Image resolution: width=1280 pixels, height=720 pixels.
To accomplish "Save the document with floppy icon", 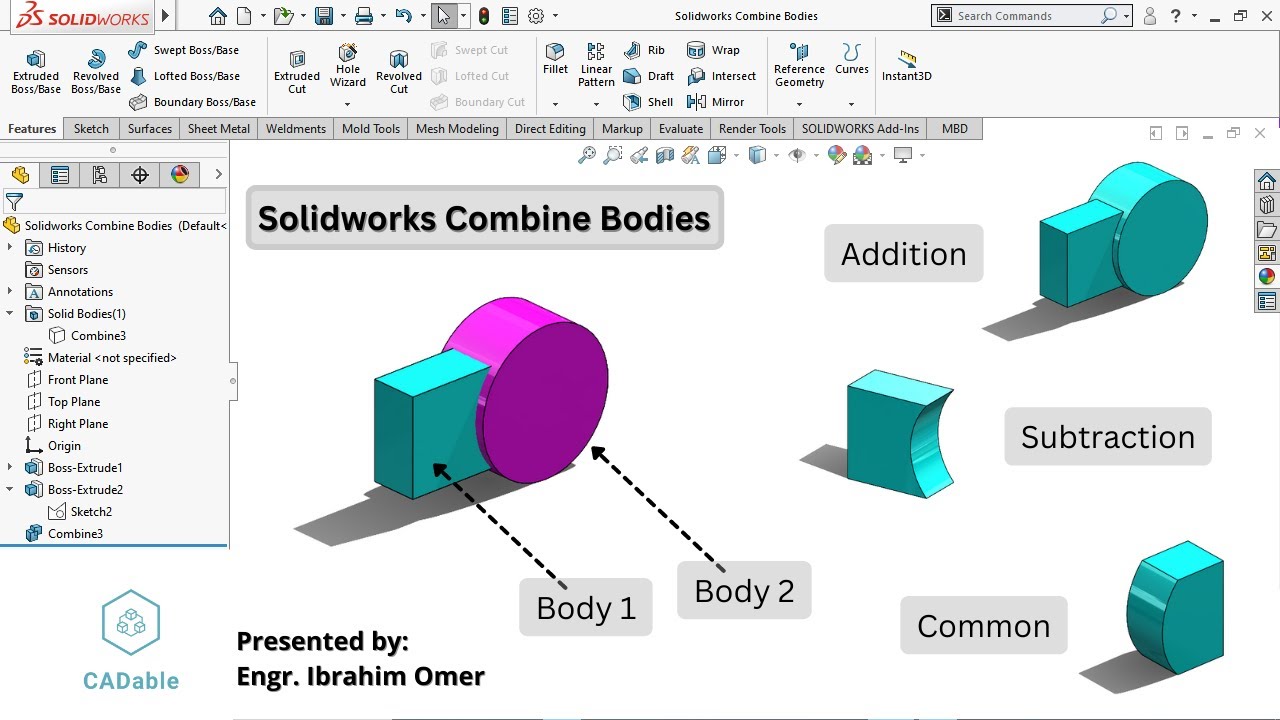I will click(323, 16).
